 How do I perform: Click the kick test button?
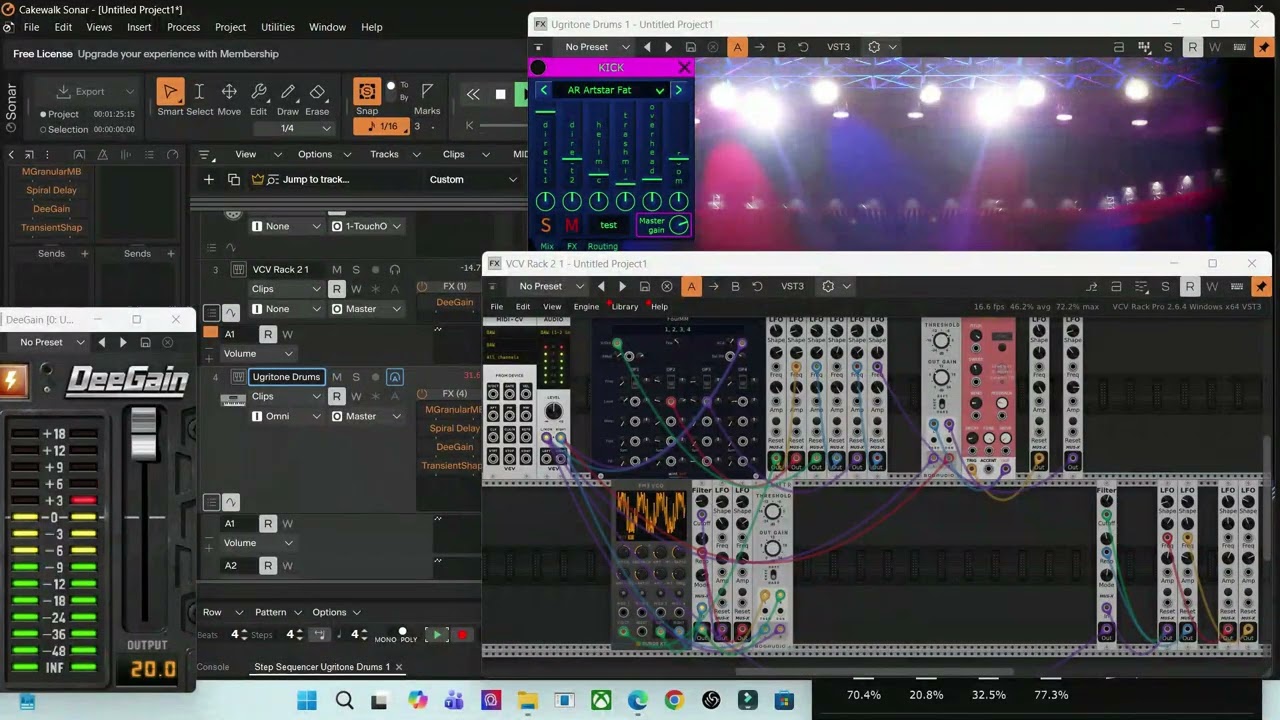(608, 225)
